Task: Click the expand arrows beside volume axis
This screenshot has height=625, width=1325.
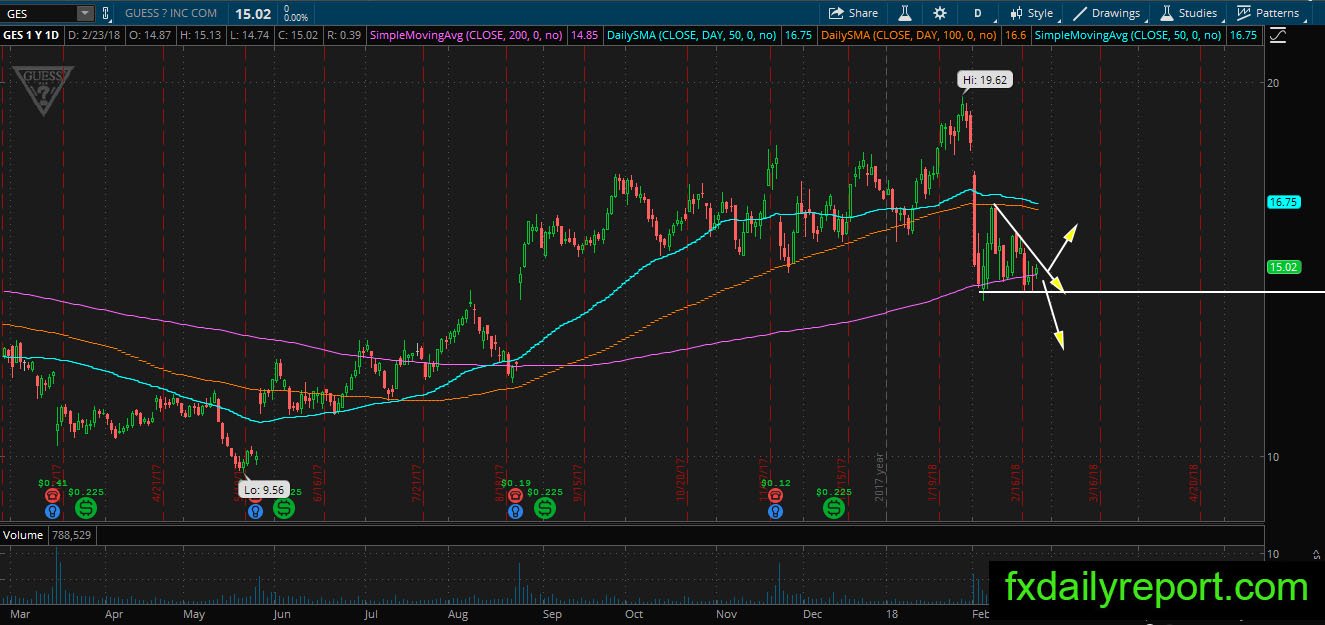Action: [1317, 552]
